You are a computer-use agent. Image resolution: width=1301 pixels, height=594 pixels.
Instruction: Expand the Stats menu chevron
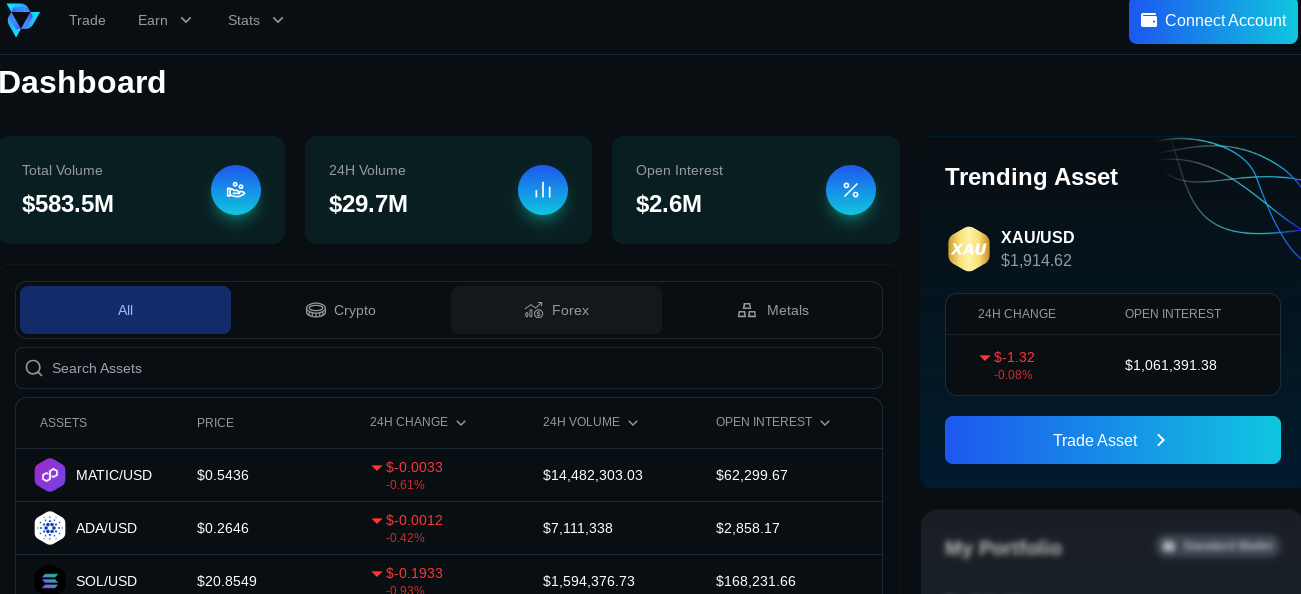pos(278,20)
